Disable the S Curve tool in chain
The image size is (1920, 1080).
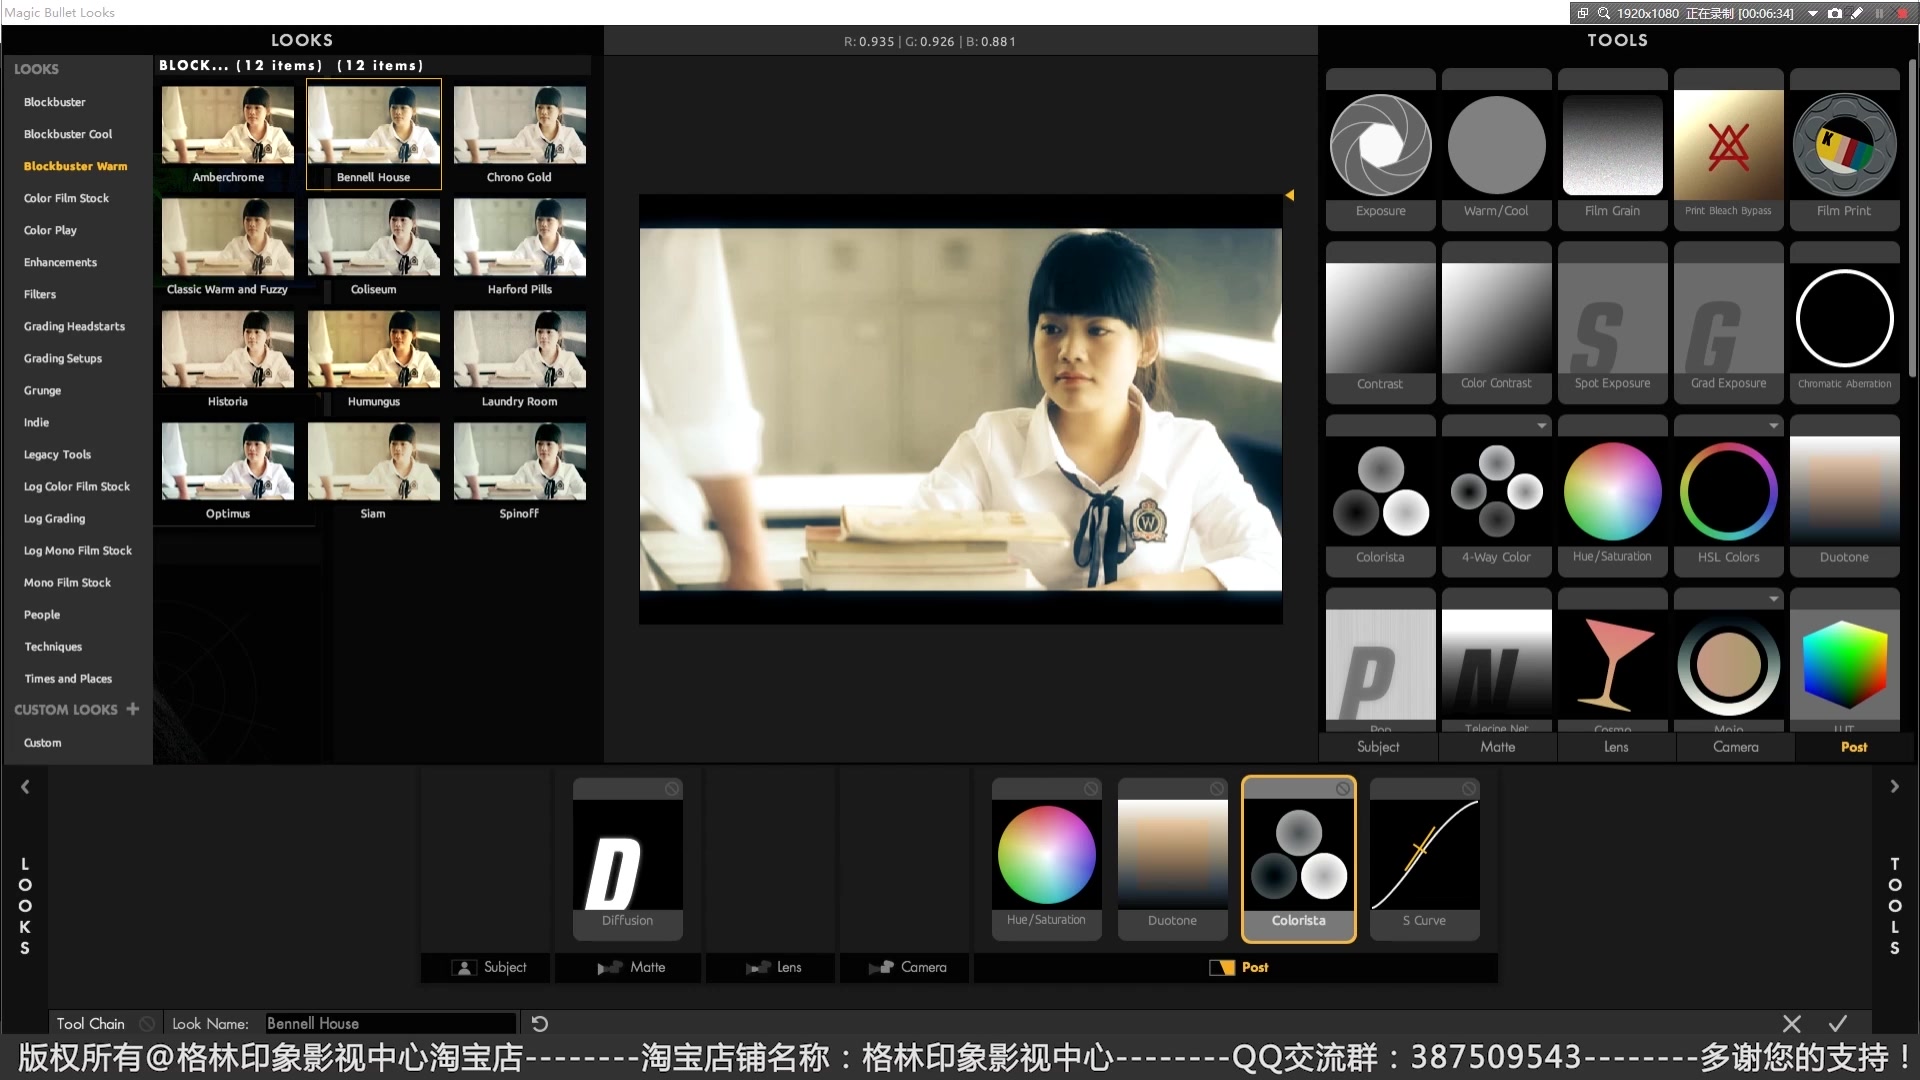[x=1469, y=789]
